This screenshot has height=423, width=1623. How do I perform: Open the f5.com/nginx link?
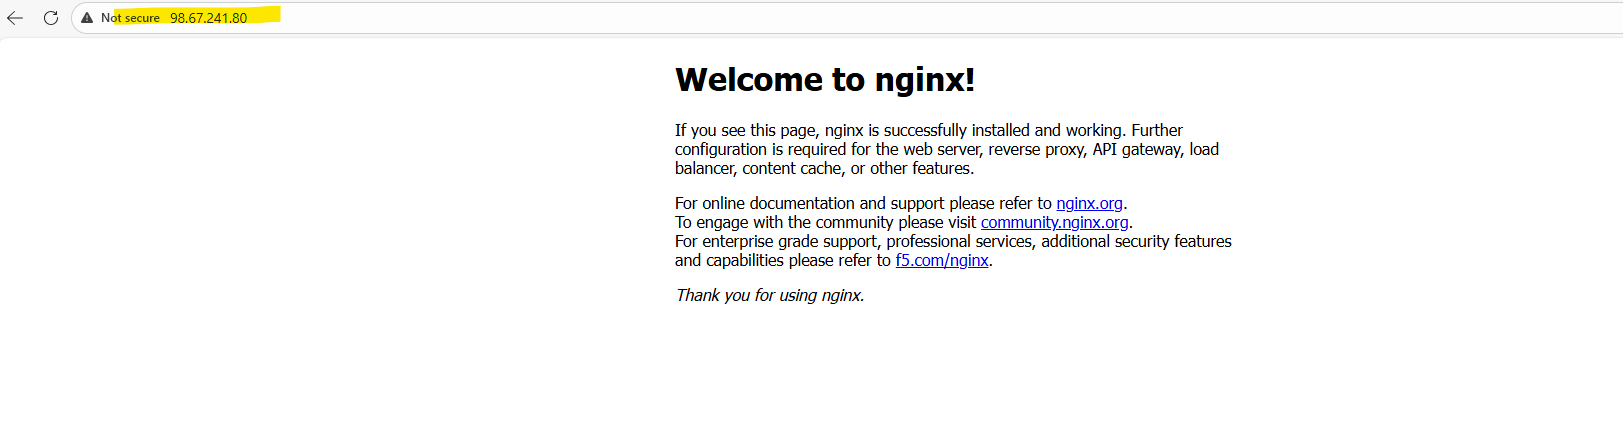(942, 260)
